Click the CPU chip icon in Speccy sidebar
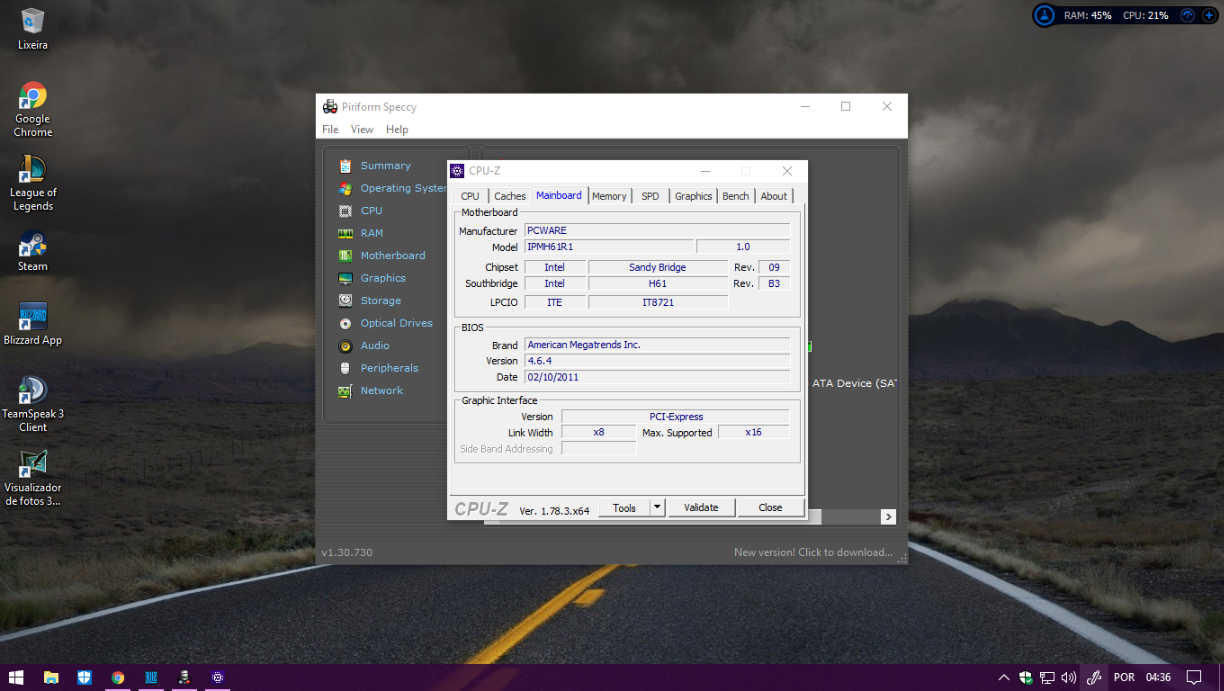The image size is (1224, 691). point(345,211)
